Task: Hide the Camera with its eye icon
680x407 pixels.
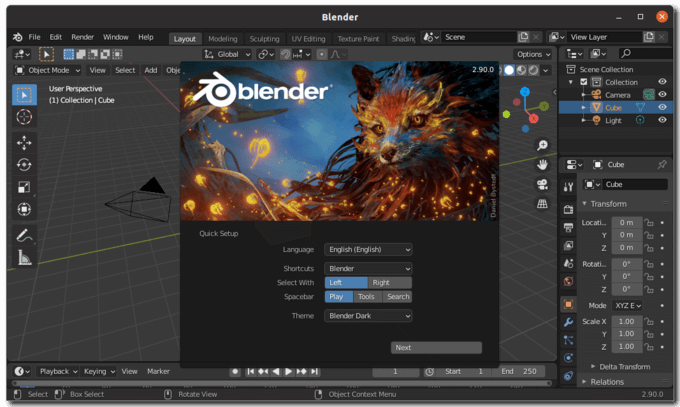Action: pyautogui.click(x=662, y=95)
